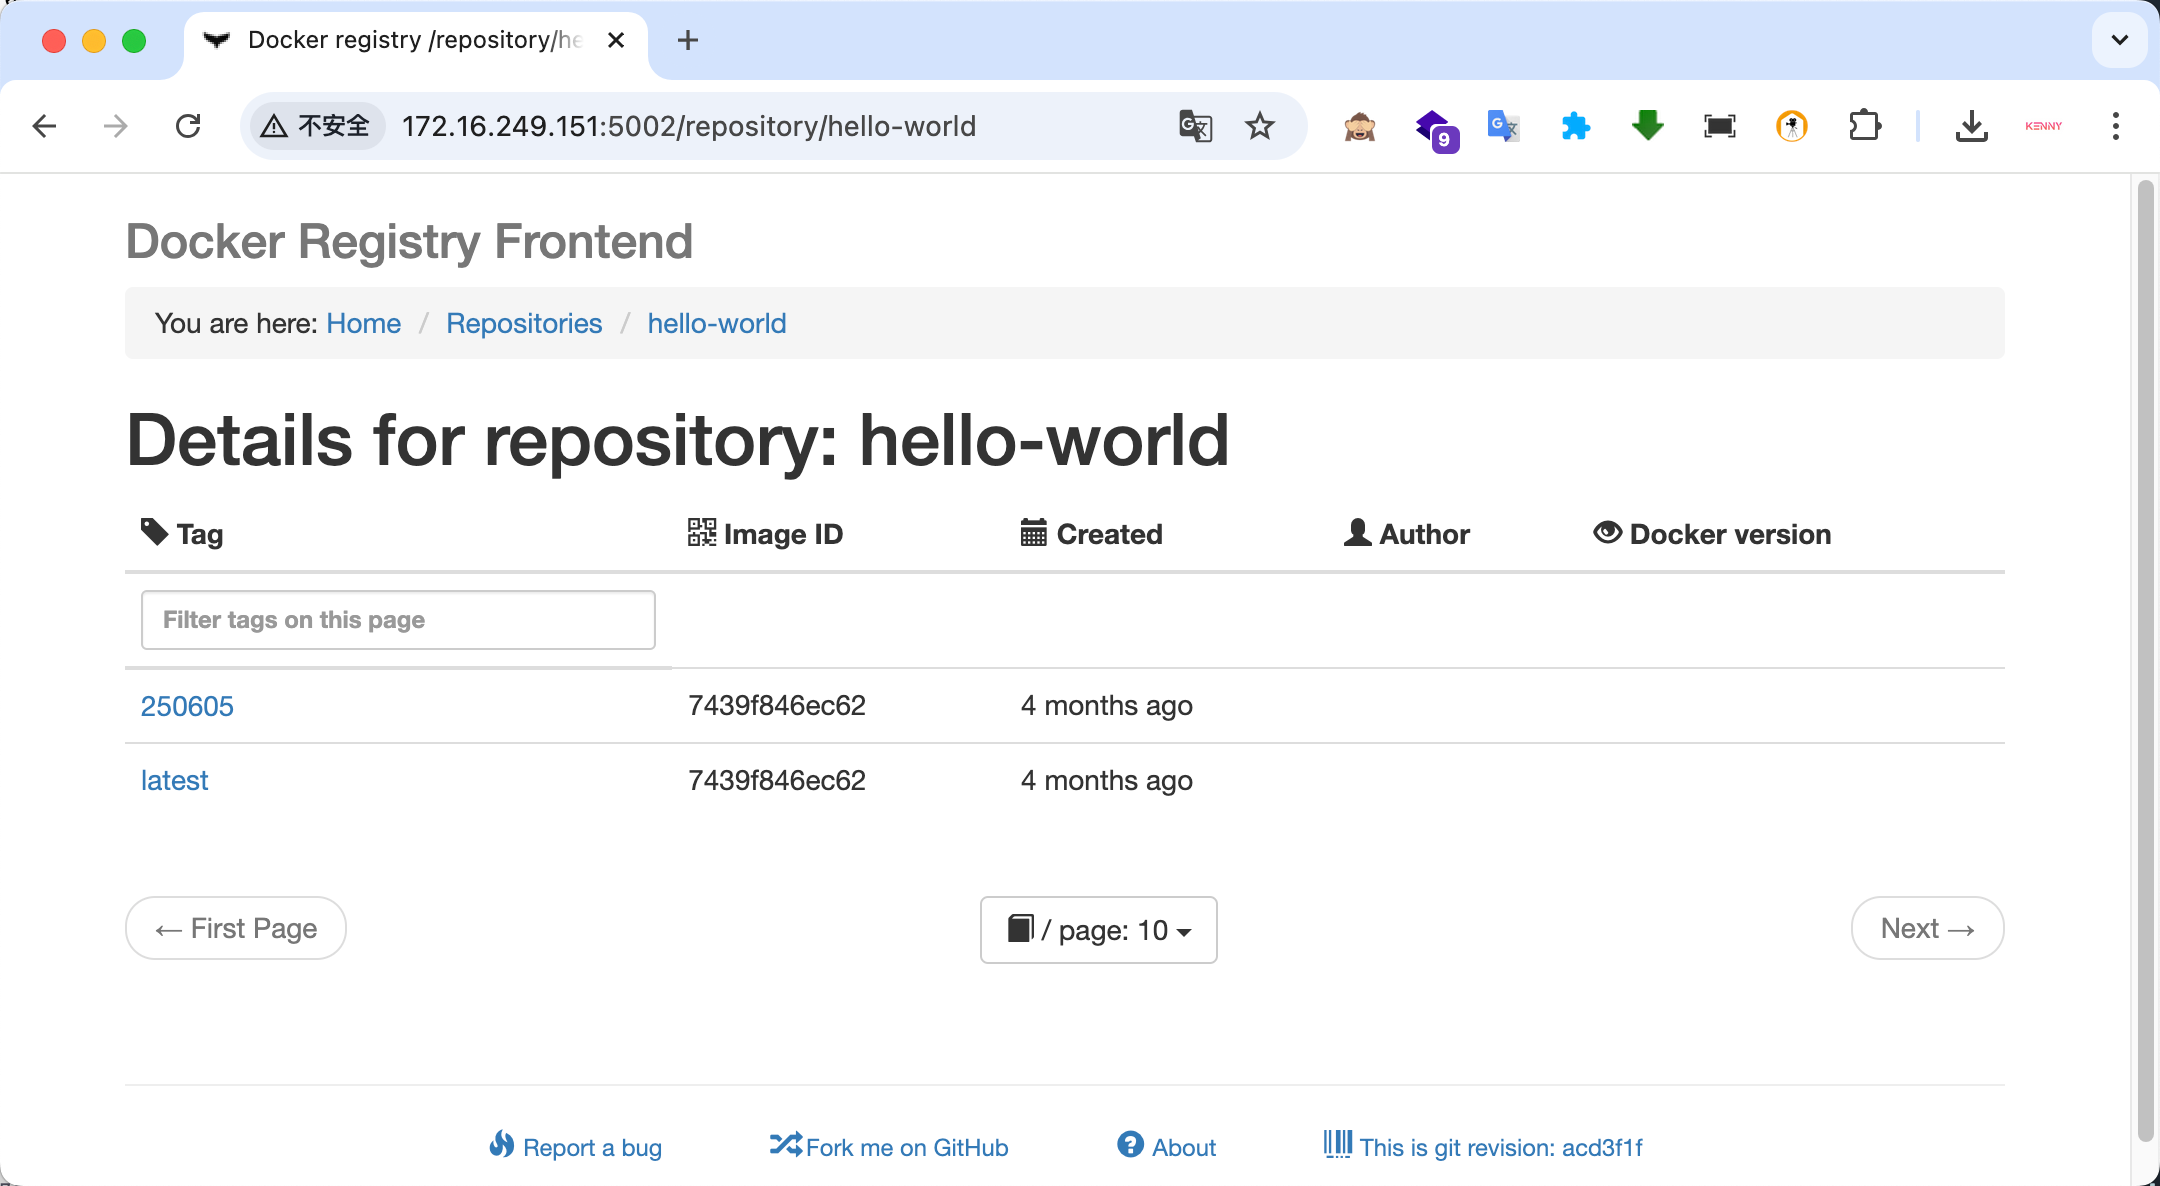Click created time in the latest row
The height and width of the screenshot is (1186, 2160).
point(1106,780)
